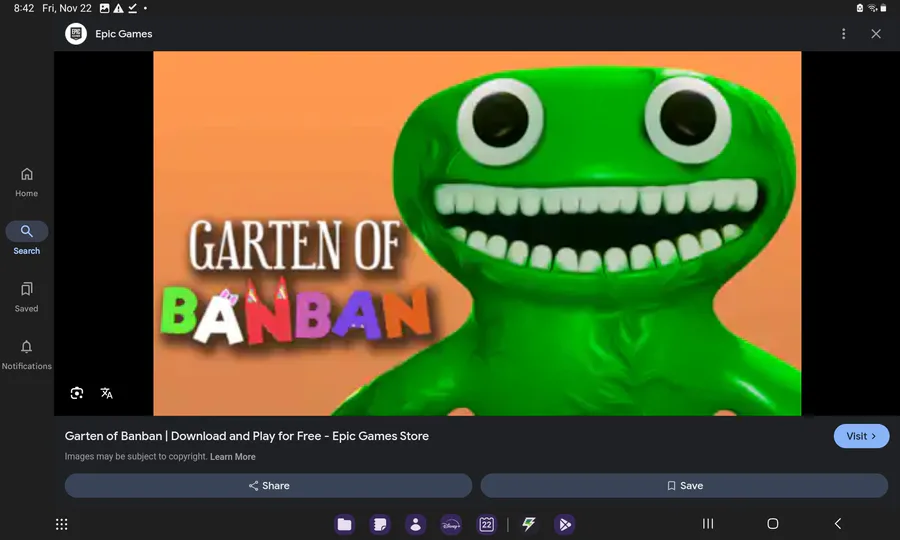
Task: Search this image with Google Lens
Action: point(77,393)
